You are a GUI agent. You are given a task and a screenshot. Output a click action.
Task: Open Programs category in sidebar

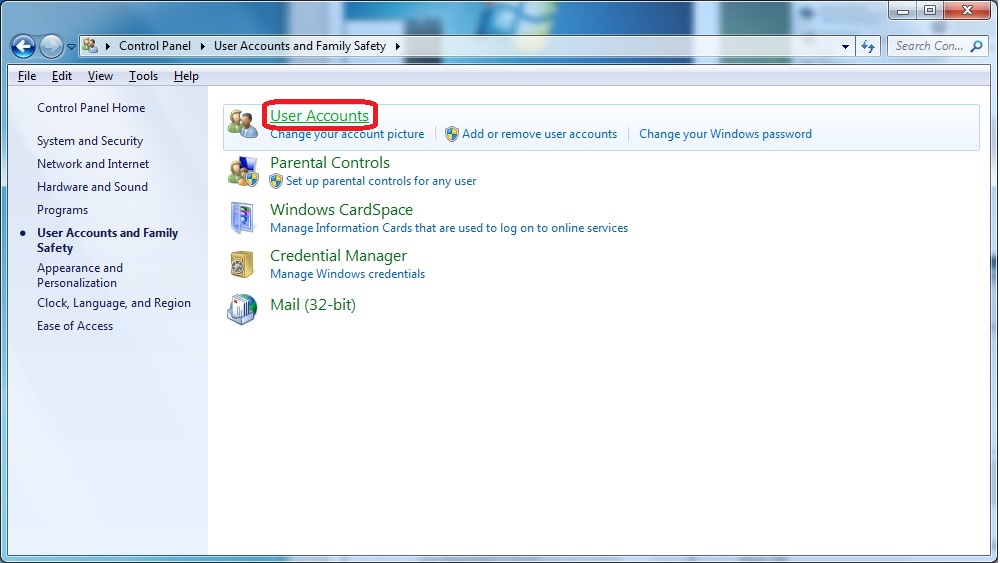(62, 210)
